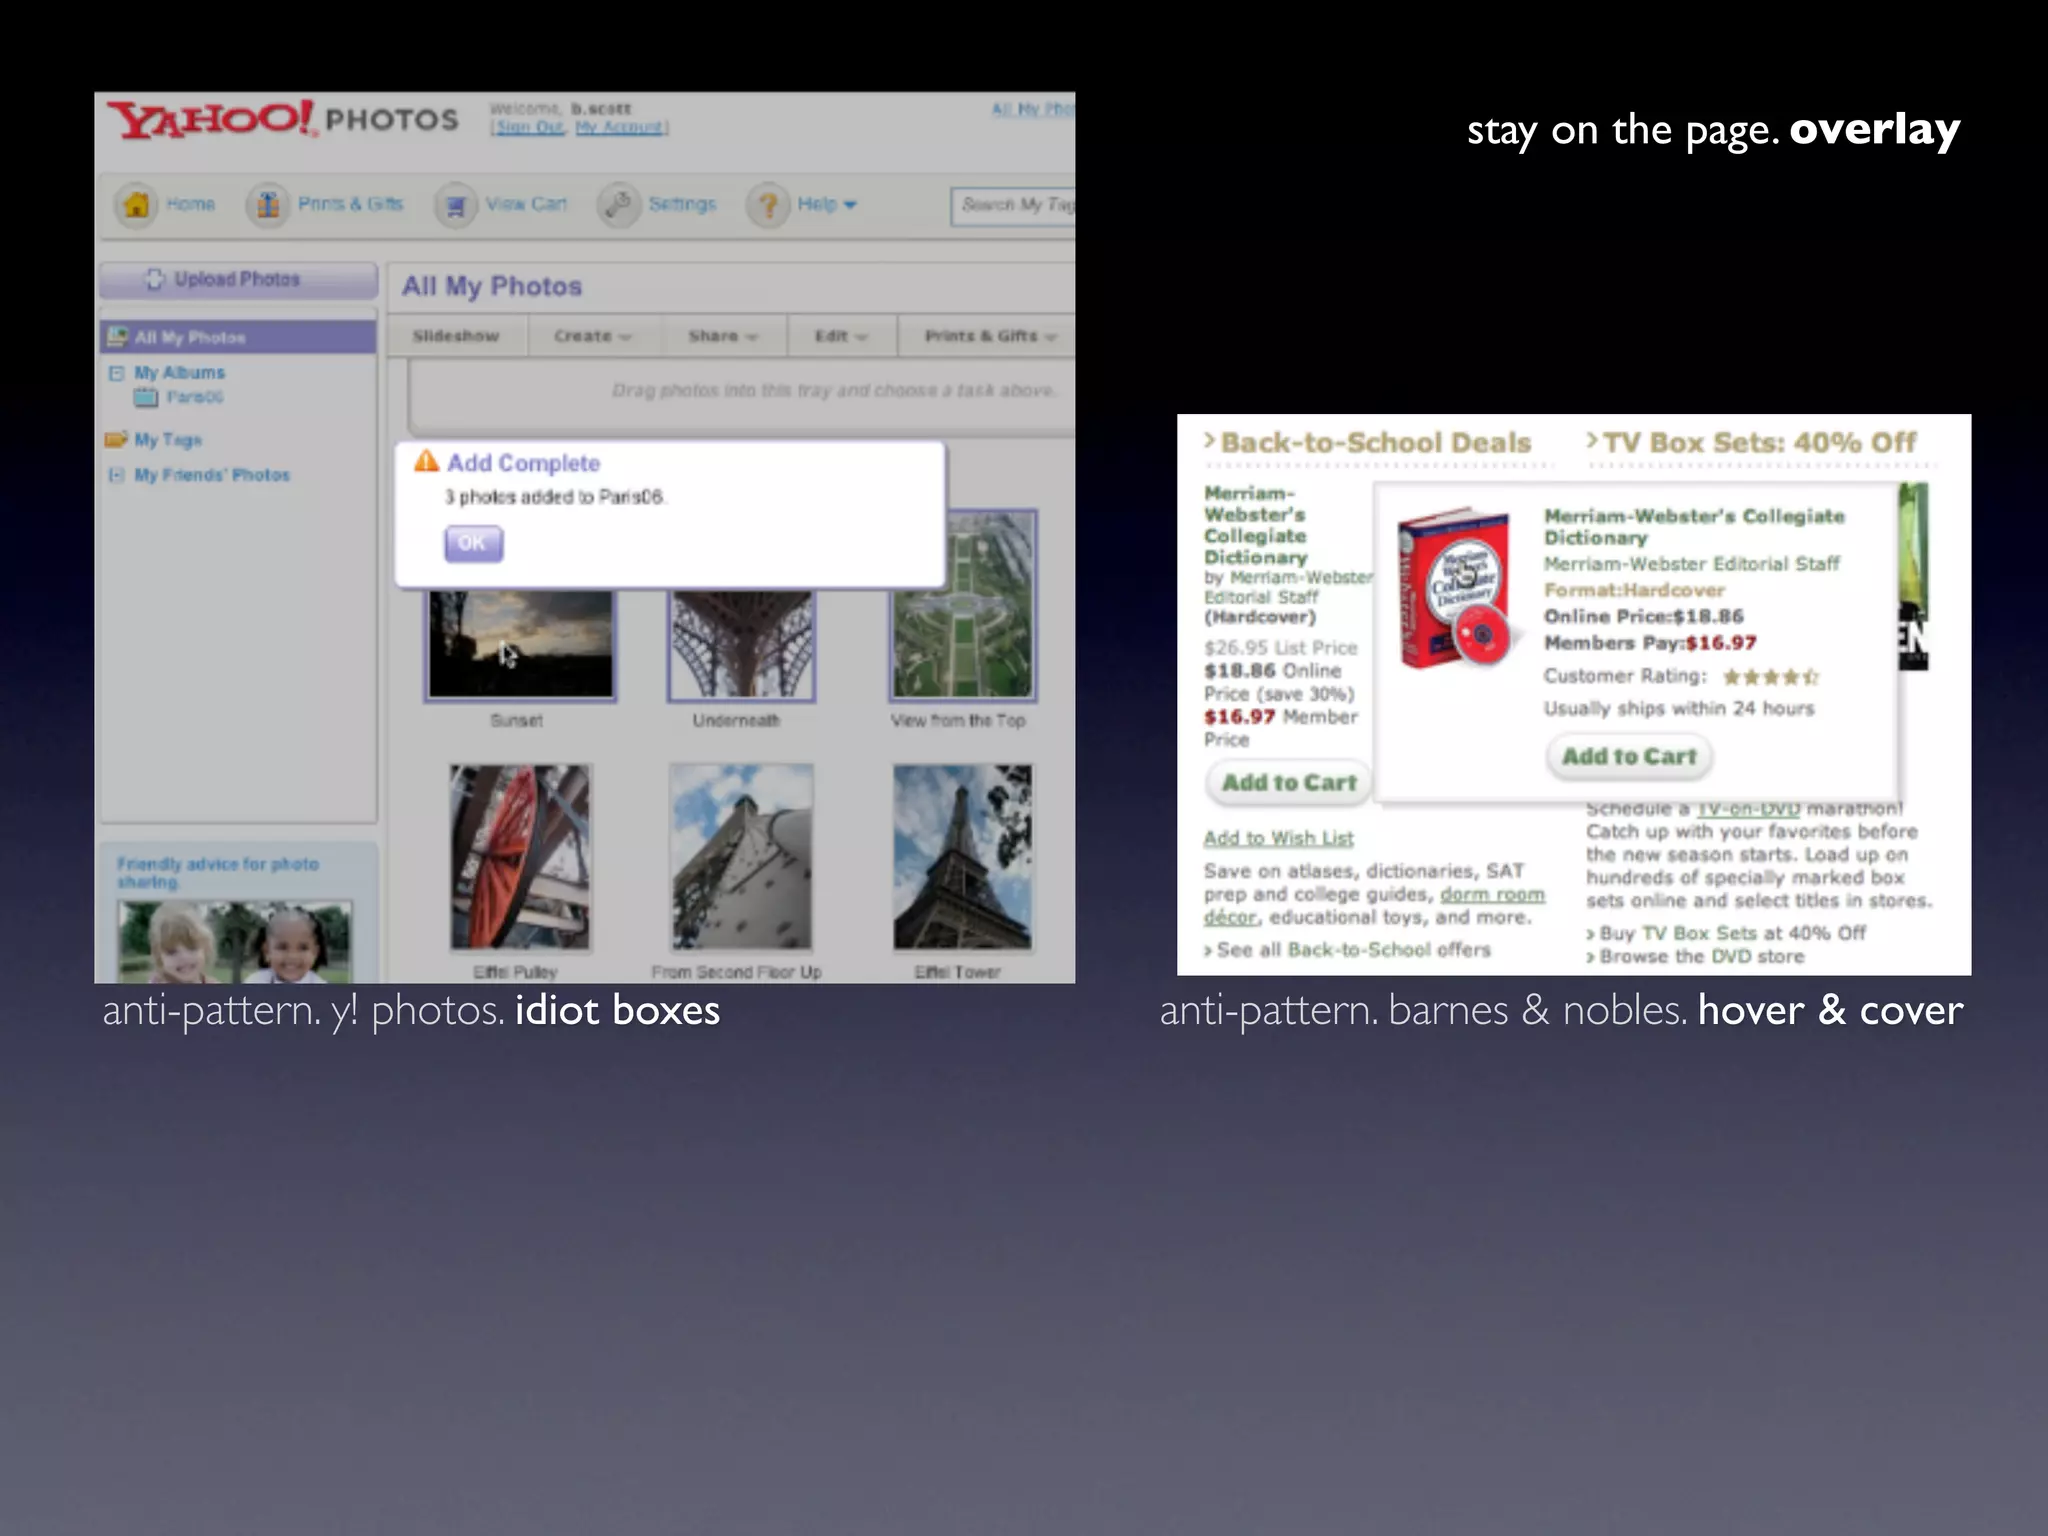
Task: Click the Sign Out link
Action: [530, 127]
